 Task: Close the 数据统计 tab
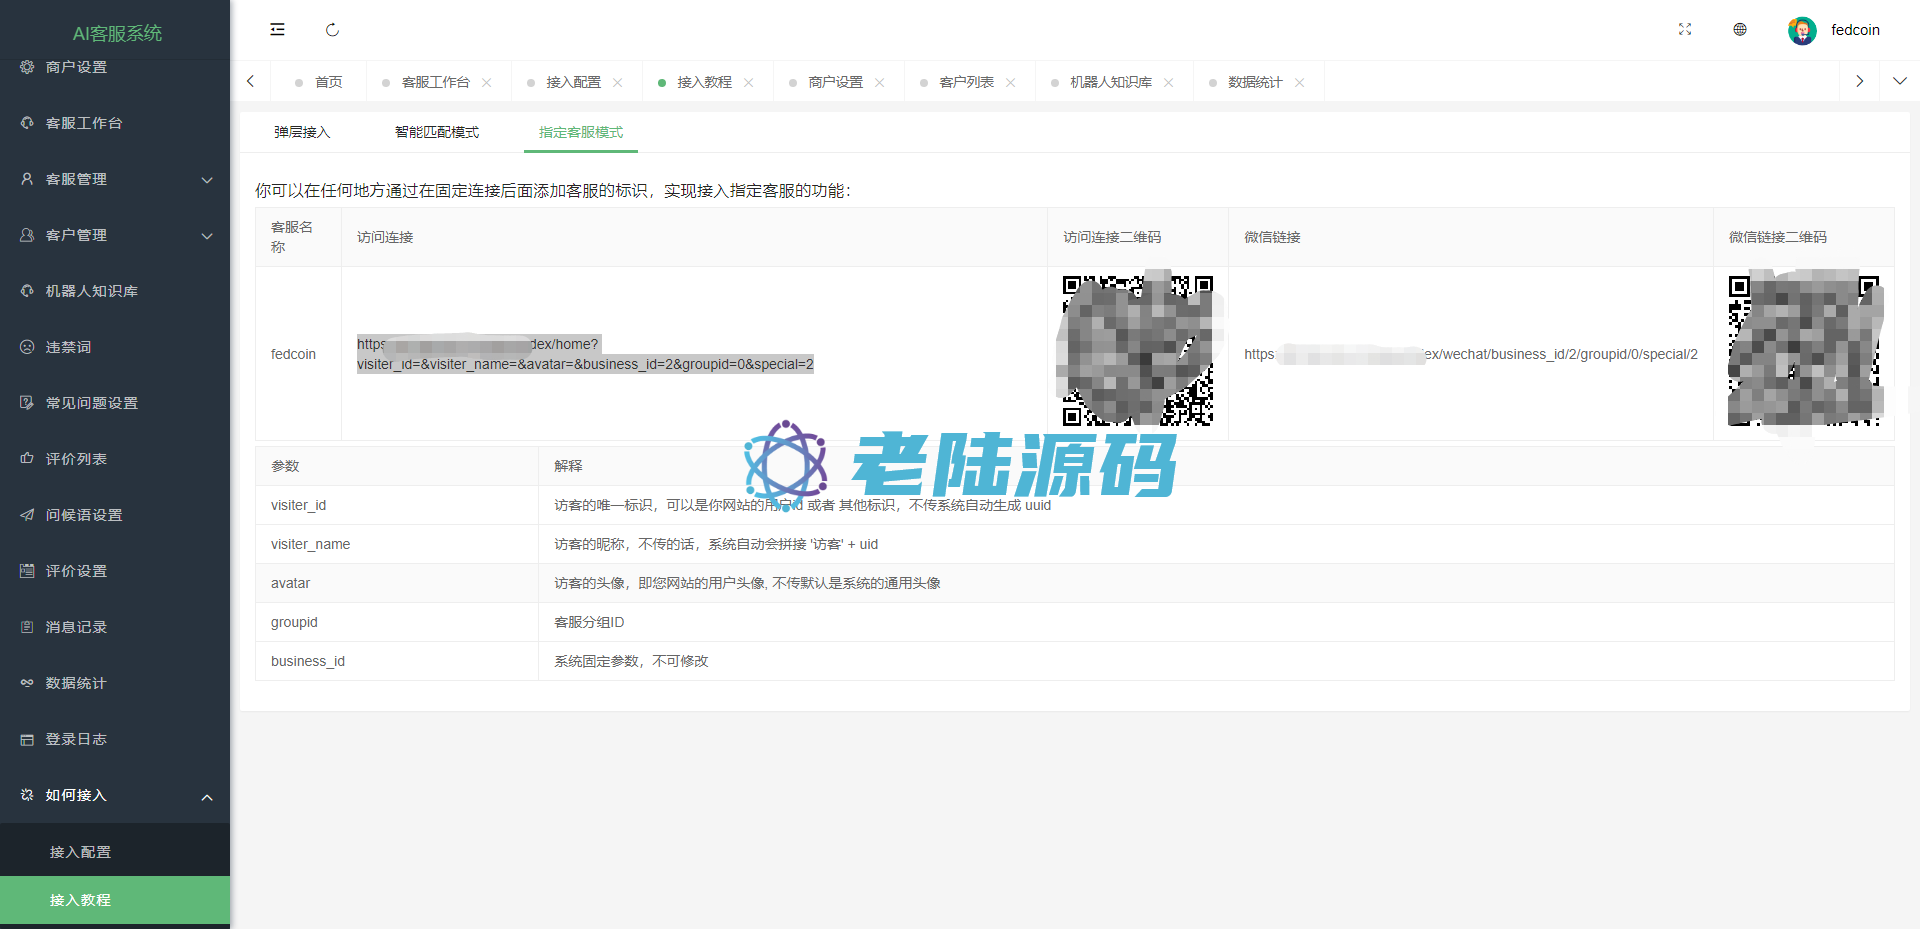(1299, 83)
